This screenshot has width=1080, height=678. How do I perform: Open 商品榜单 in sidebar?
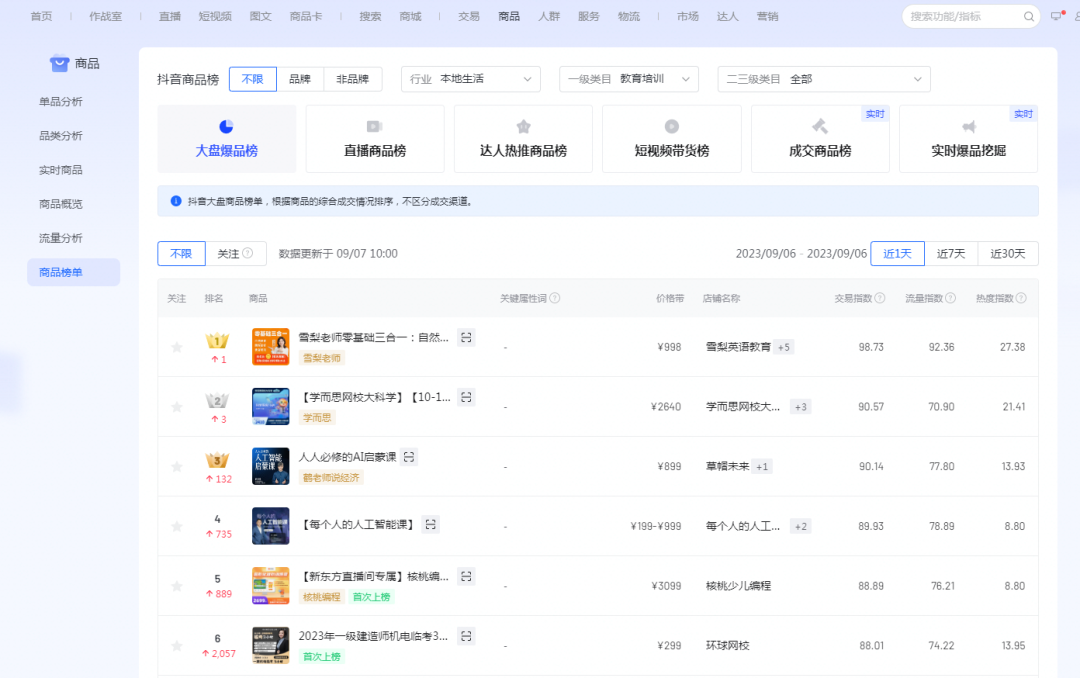pyautogui.click(x=74, y=272)
